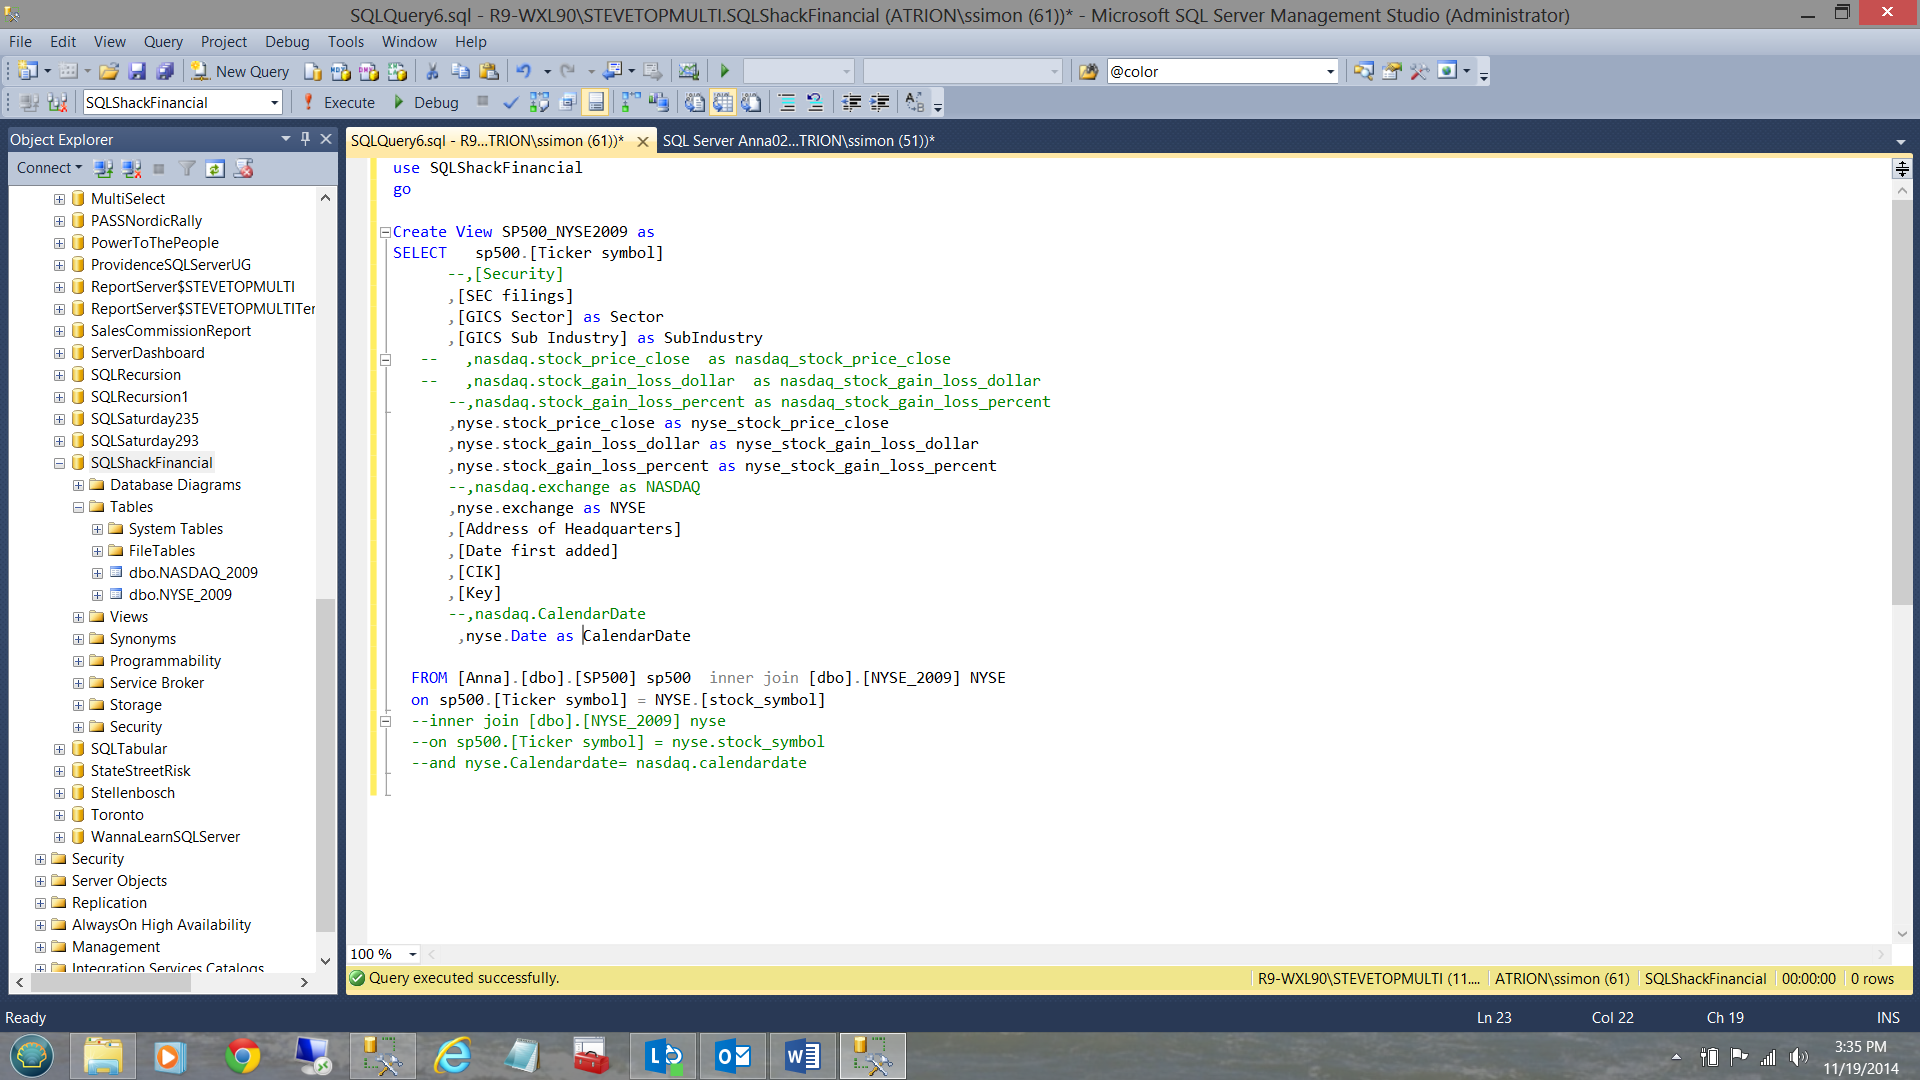Click the Undo arrow icon
The height and width of the screenshot is (1080, 1920).
click(x=523, y=71)
